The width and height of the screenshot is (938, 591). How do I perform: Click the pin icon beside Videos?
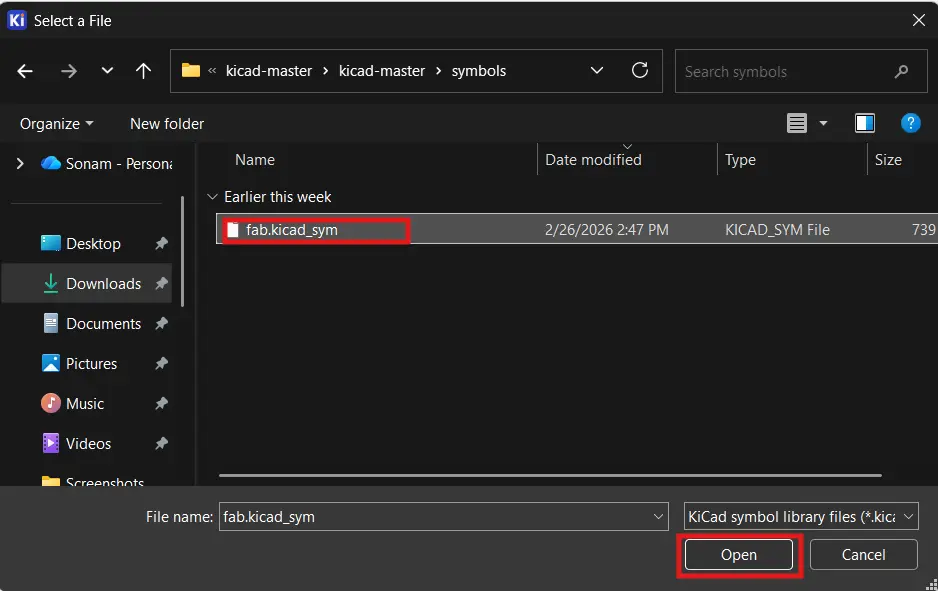[x=161, y=443]
